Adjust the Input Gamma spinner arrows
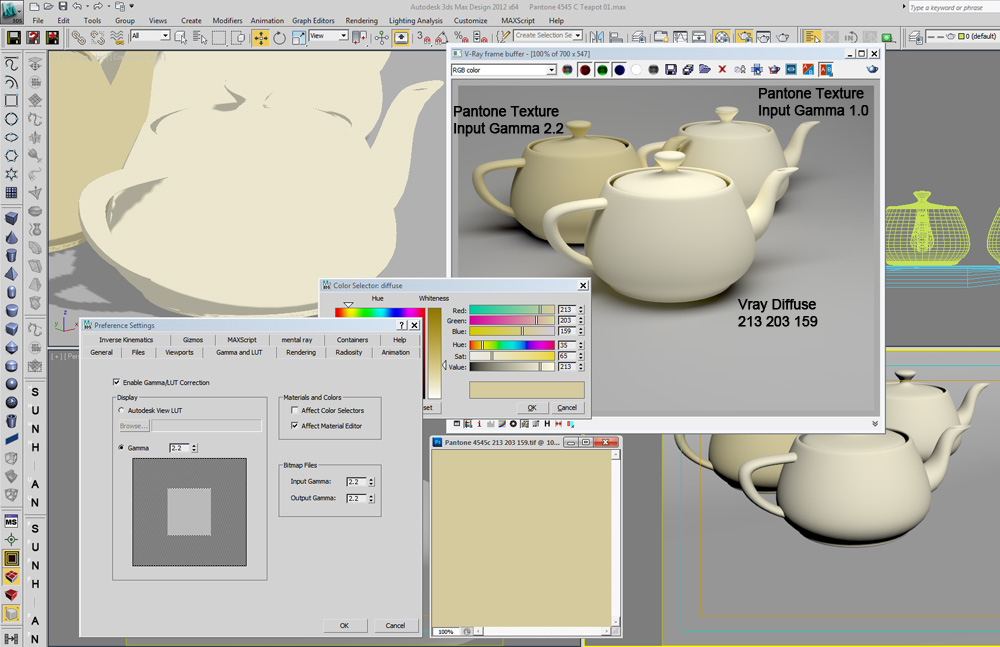Image resolution: width=1000 pixels, height=647 pixels. point(371,482)
